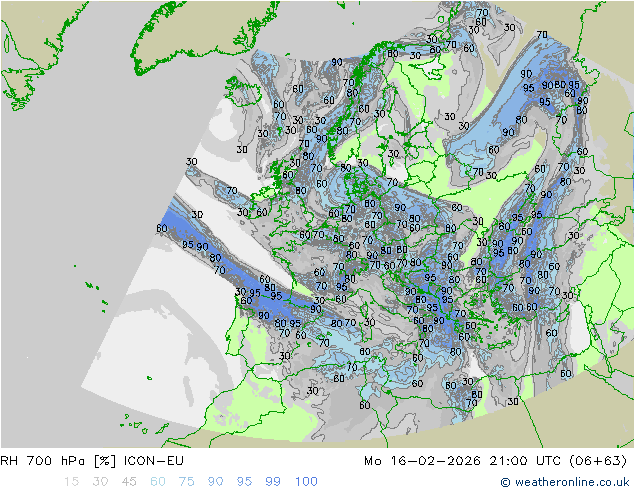Click the forecast date 'Mo 16-02-2026 21:00 UTC'
The width and height of the screenshot is (634, 490).
click(x=462, y=460)
